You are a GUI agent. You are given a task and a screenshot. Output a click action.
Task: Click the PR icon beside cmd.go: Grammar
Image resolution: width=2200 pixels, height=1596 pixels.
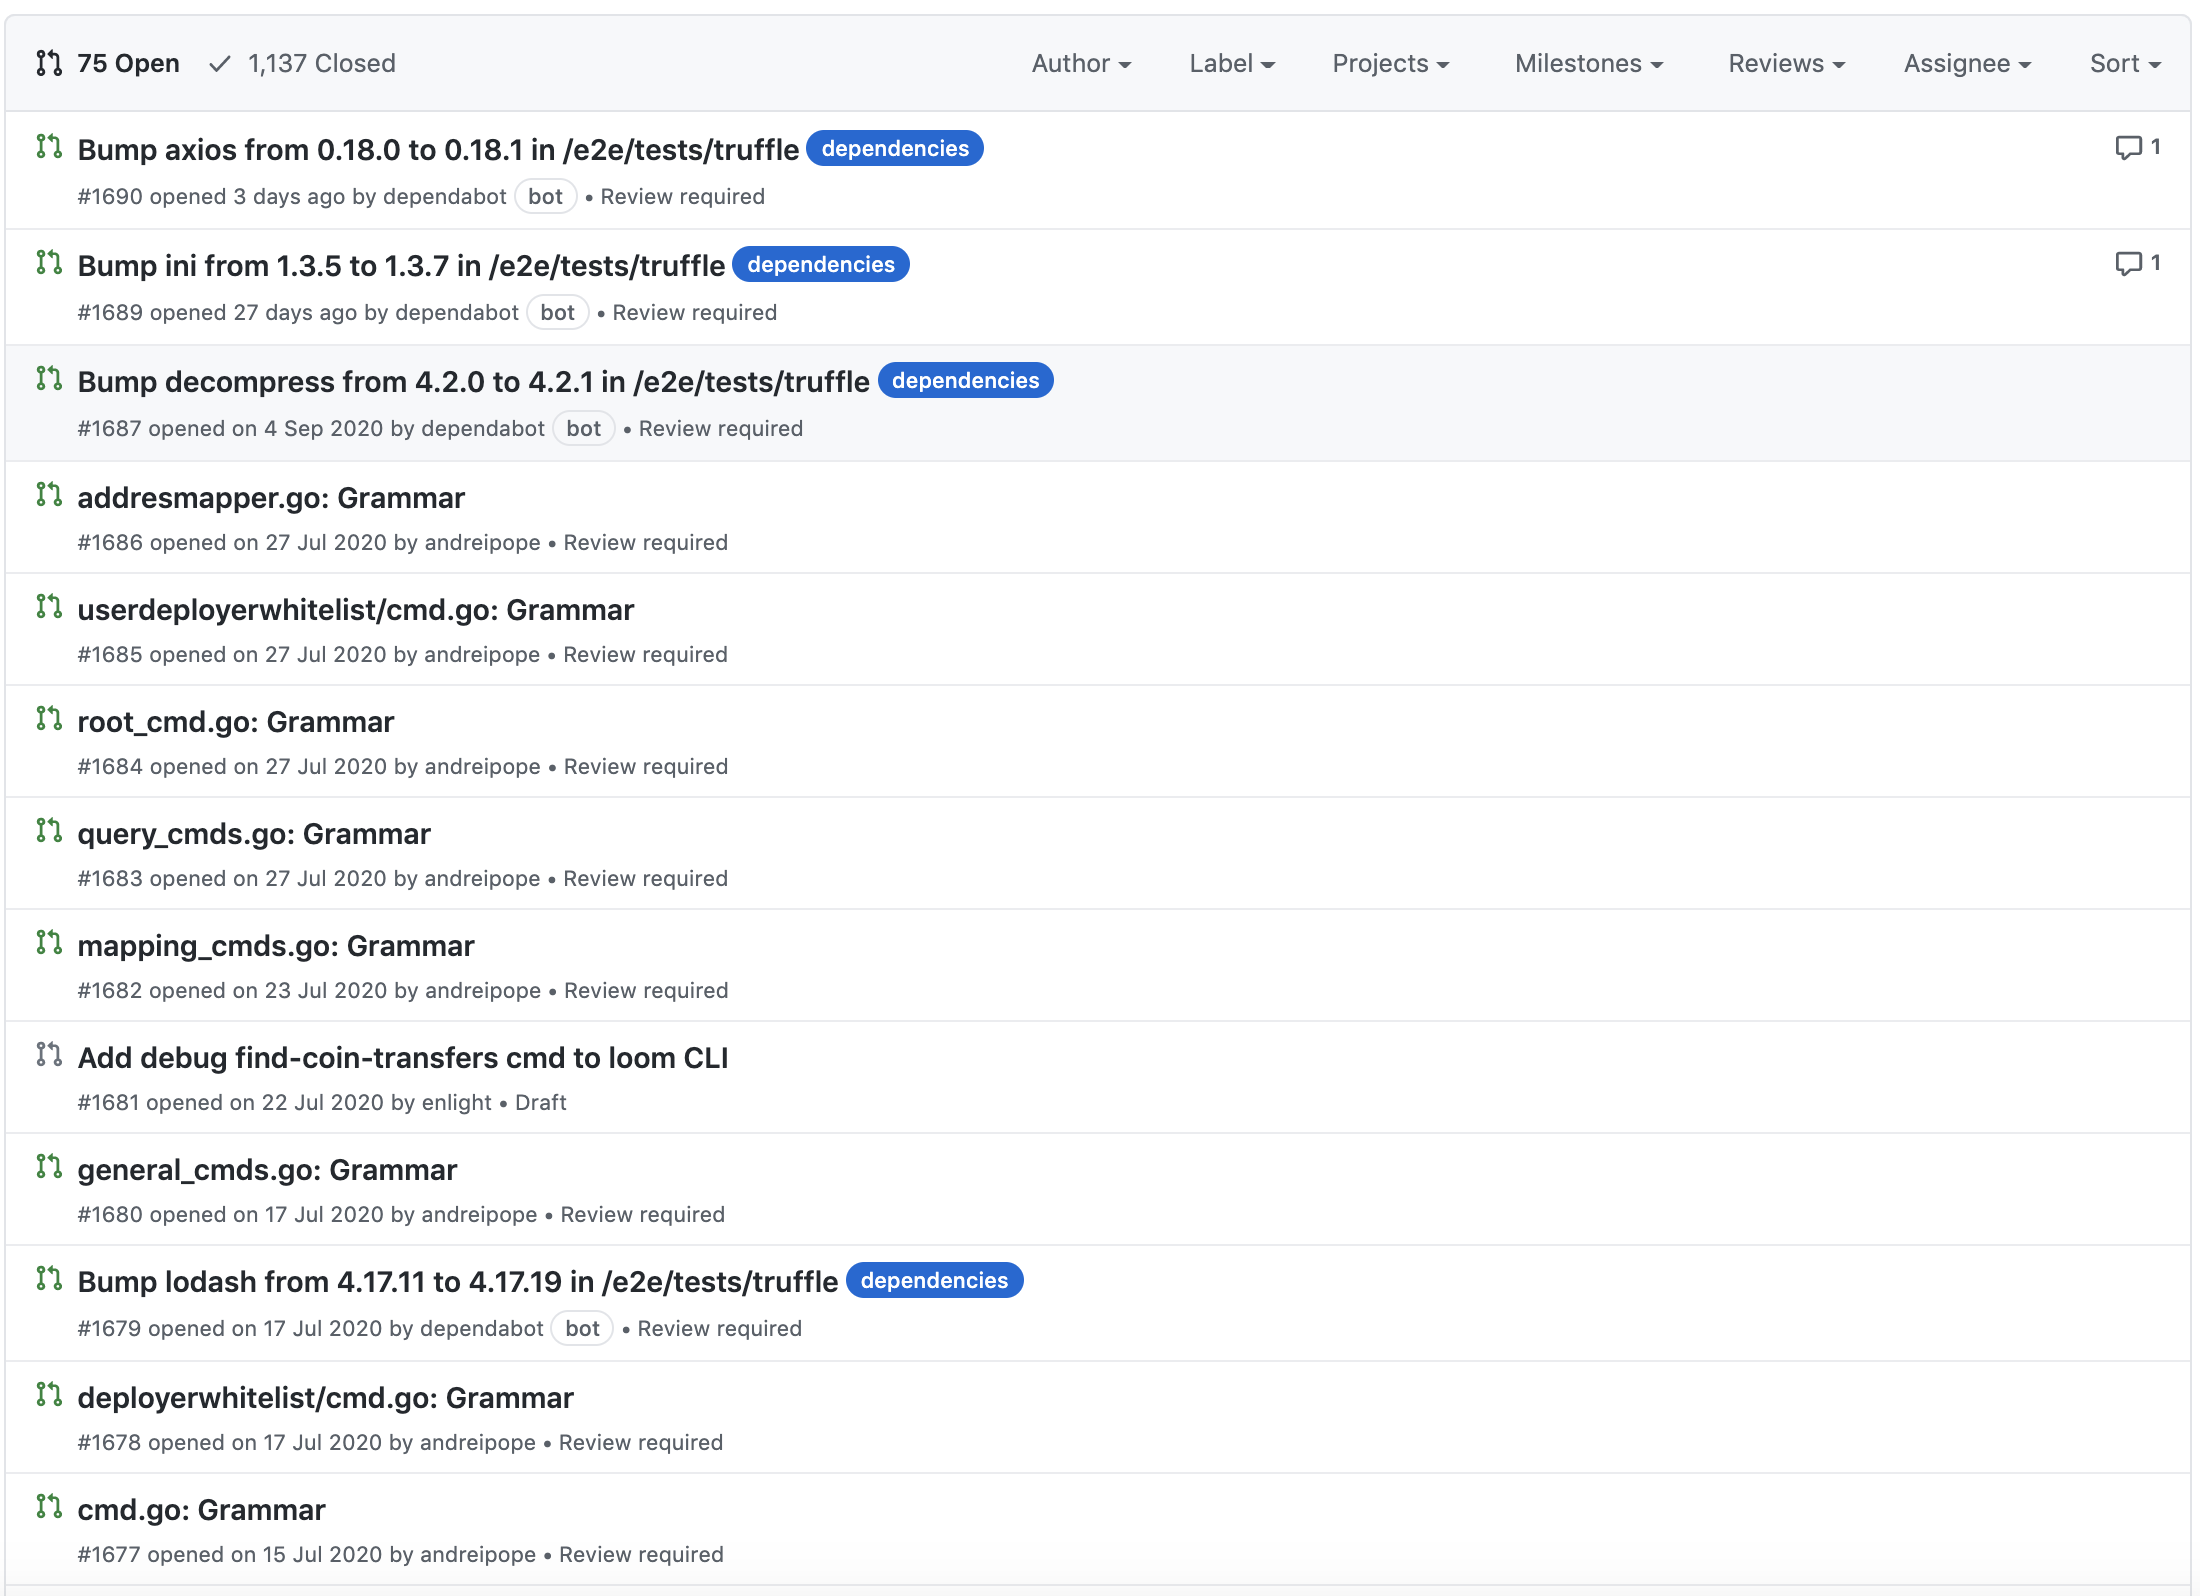[49, 1506]
